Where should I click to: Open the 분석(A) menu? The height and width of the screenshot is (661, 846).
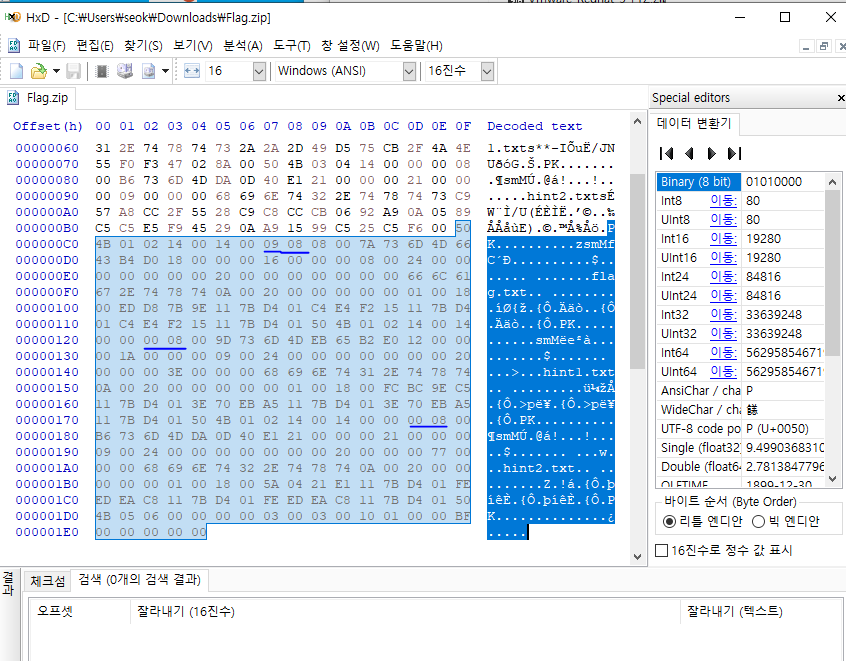(243, 46)
